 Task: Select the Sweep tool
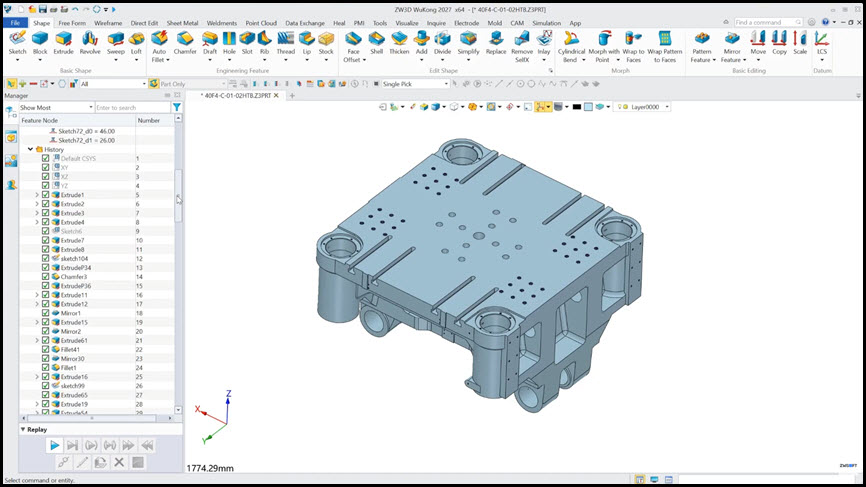(x=115, y=43)
